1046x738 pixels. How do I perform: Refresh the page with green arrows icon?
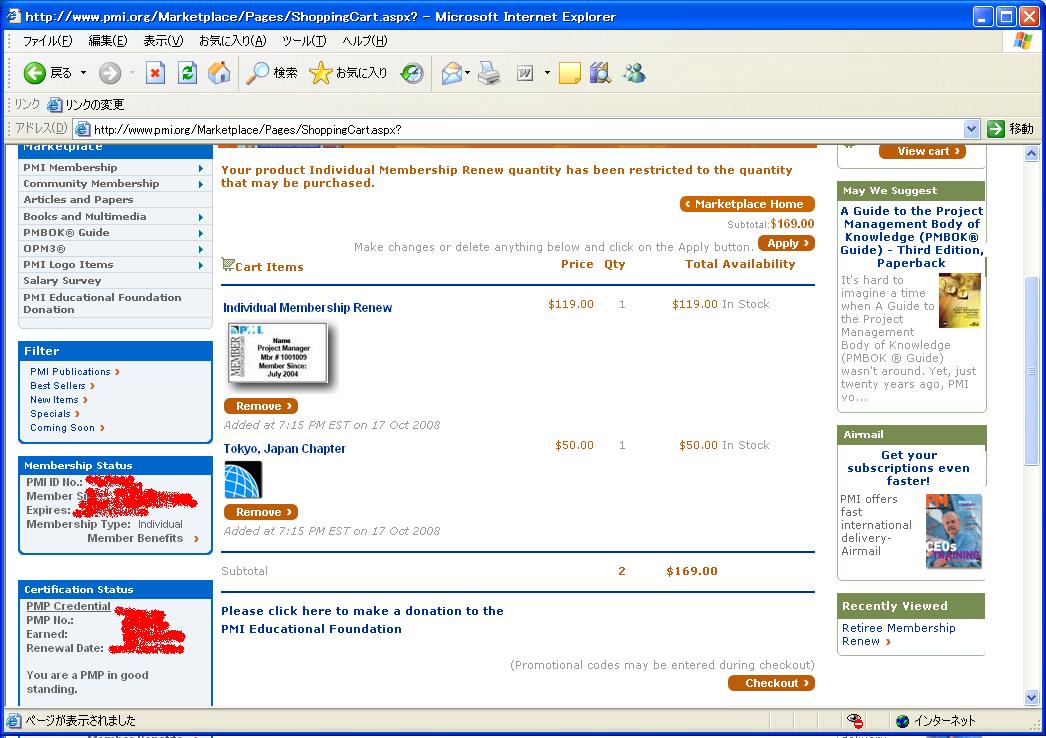(x=187, y=72)
